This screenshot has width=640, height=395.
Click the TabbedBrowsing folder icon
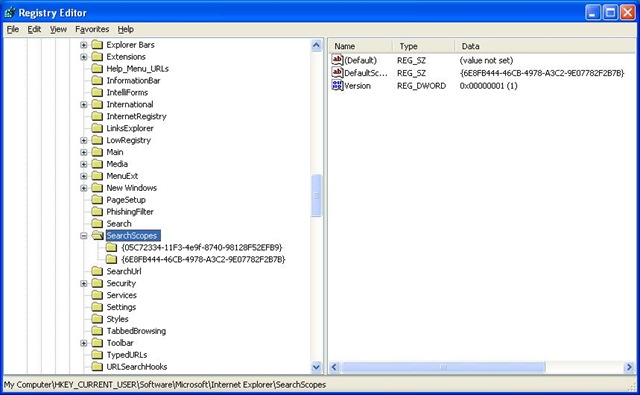[97, 331]
